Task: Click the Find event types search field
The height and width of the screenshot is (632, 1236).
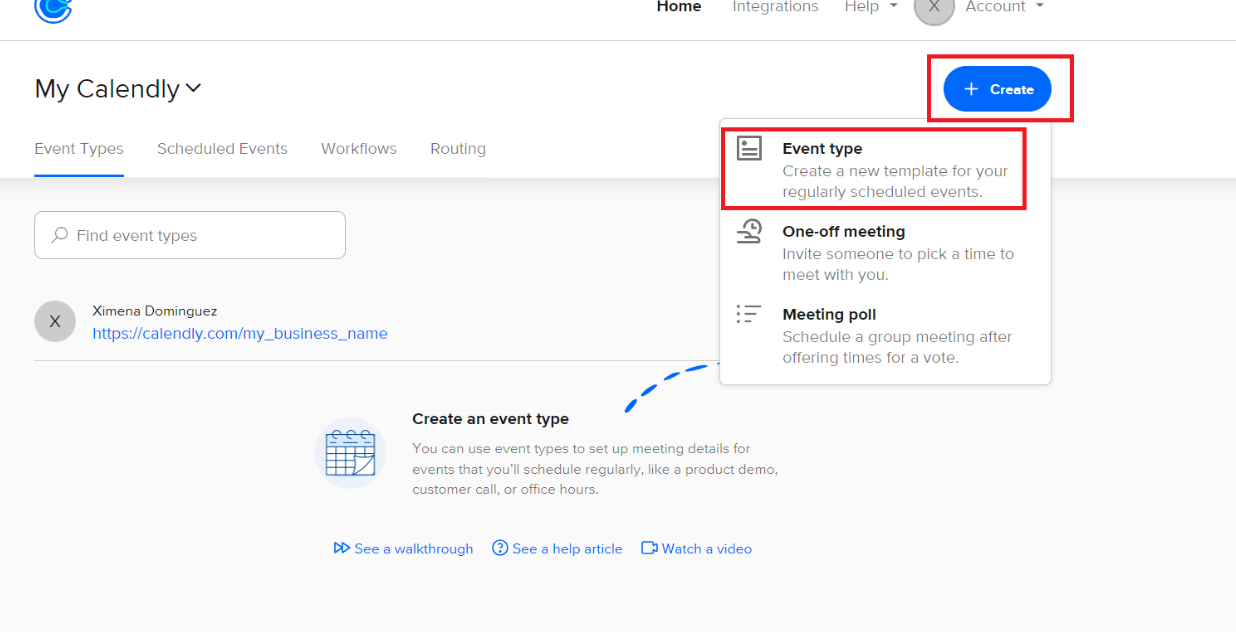Action: tap(200, 235)
